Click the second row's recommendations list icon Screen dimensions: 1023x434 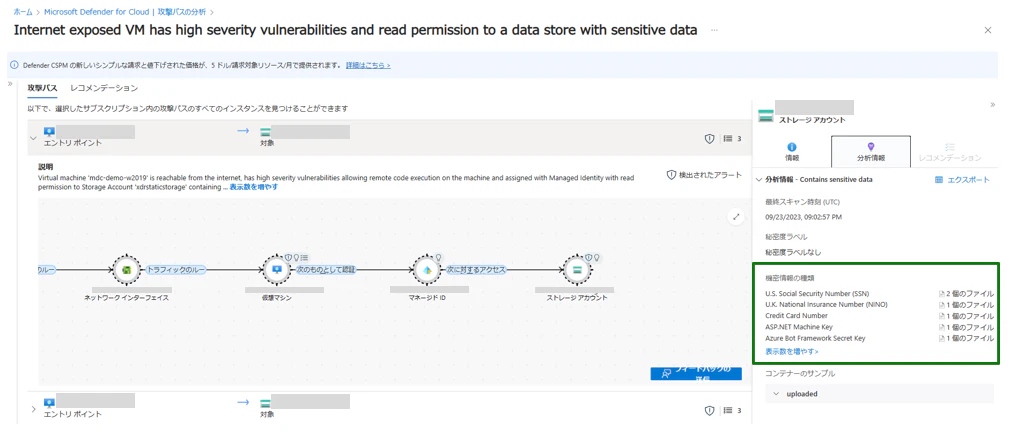coord(728,411)
